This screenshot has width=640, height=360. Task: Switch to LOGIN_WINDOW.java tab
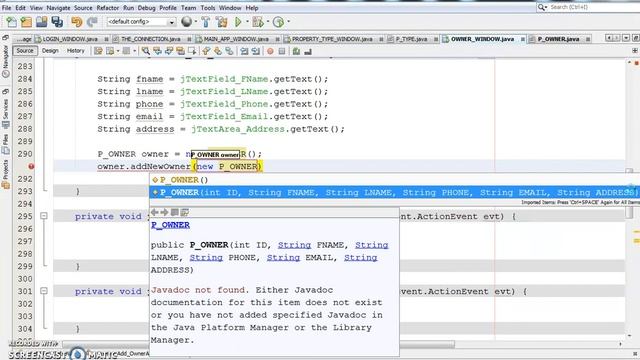coord(70,39)
